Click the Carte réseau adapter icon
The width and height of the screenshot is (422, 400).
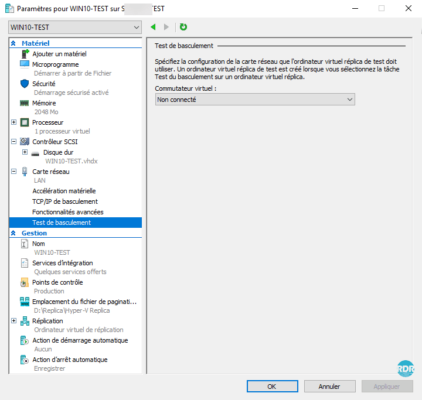(25, 172)
